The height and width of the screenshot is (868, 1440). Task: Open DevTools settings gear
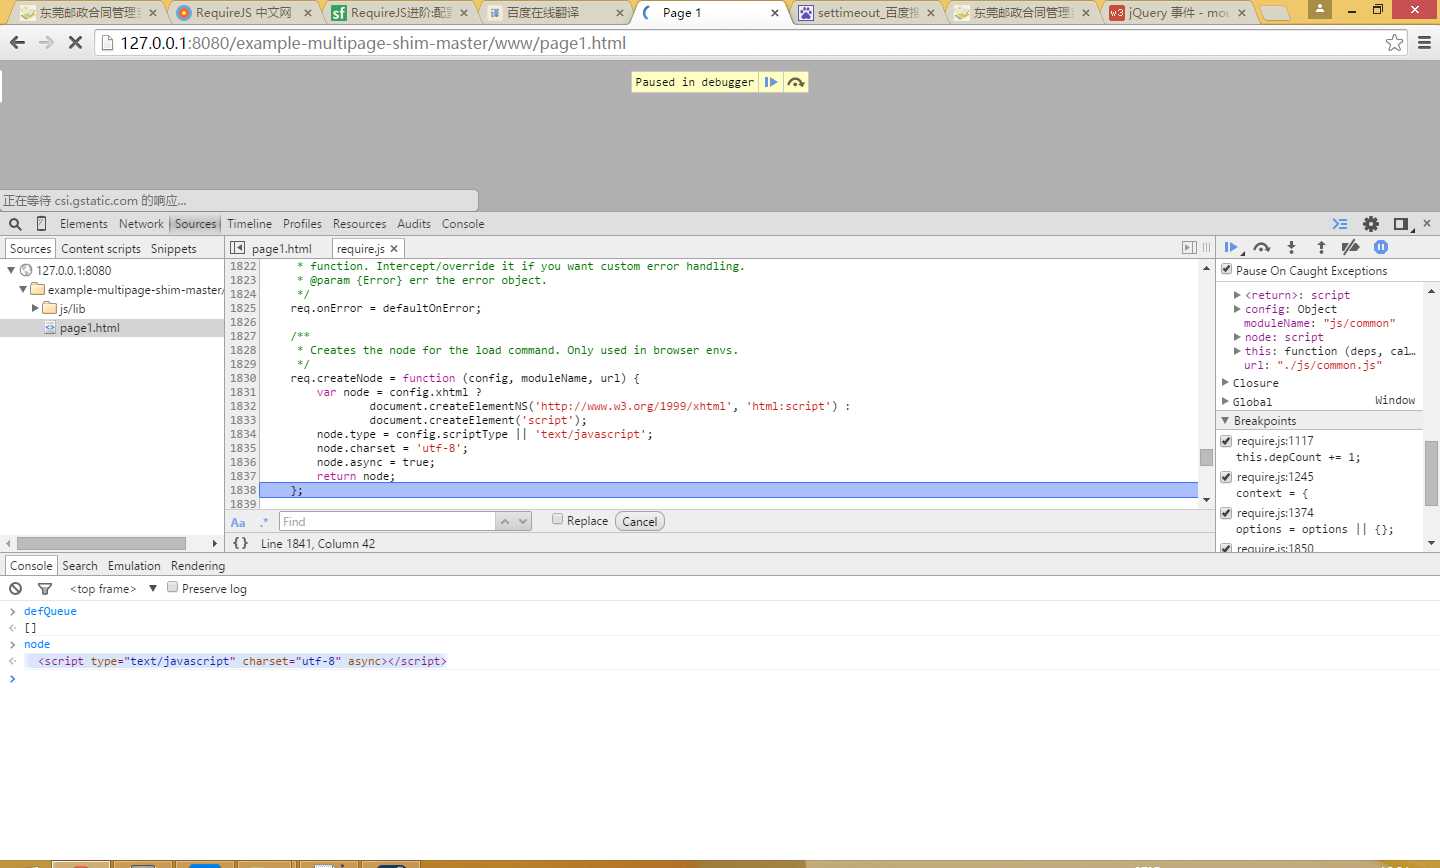click(x=1371, y=224)
